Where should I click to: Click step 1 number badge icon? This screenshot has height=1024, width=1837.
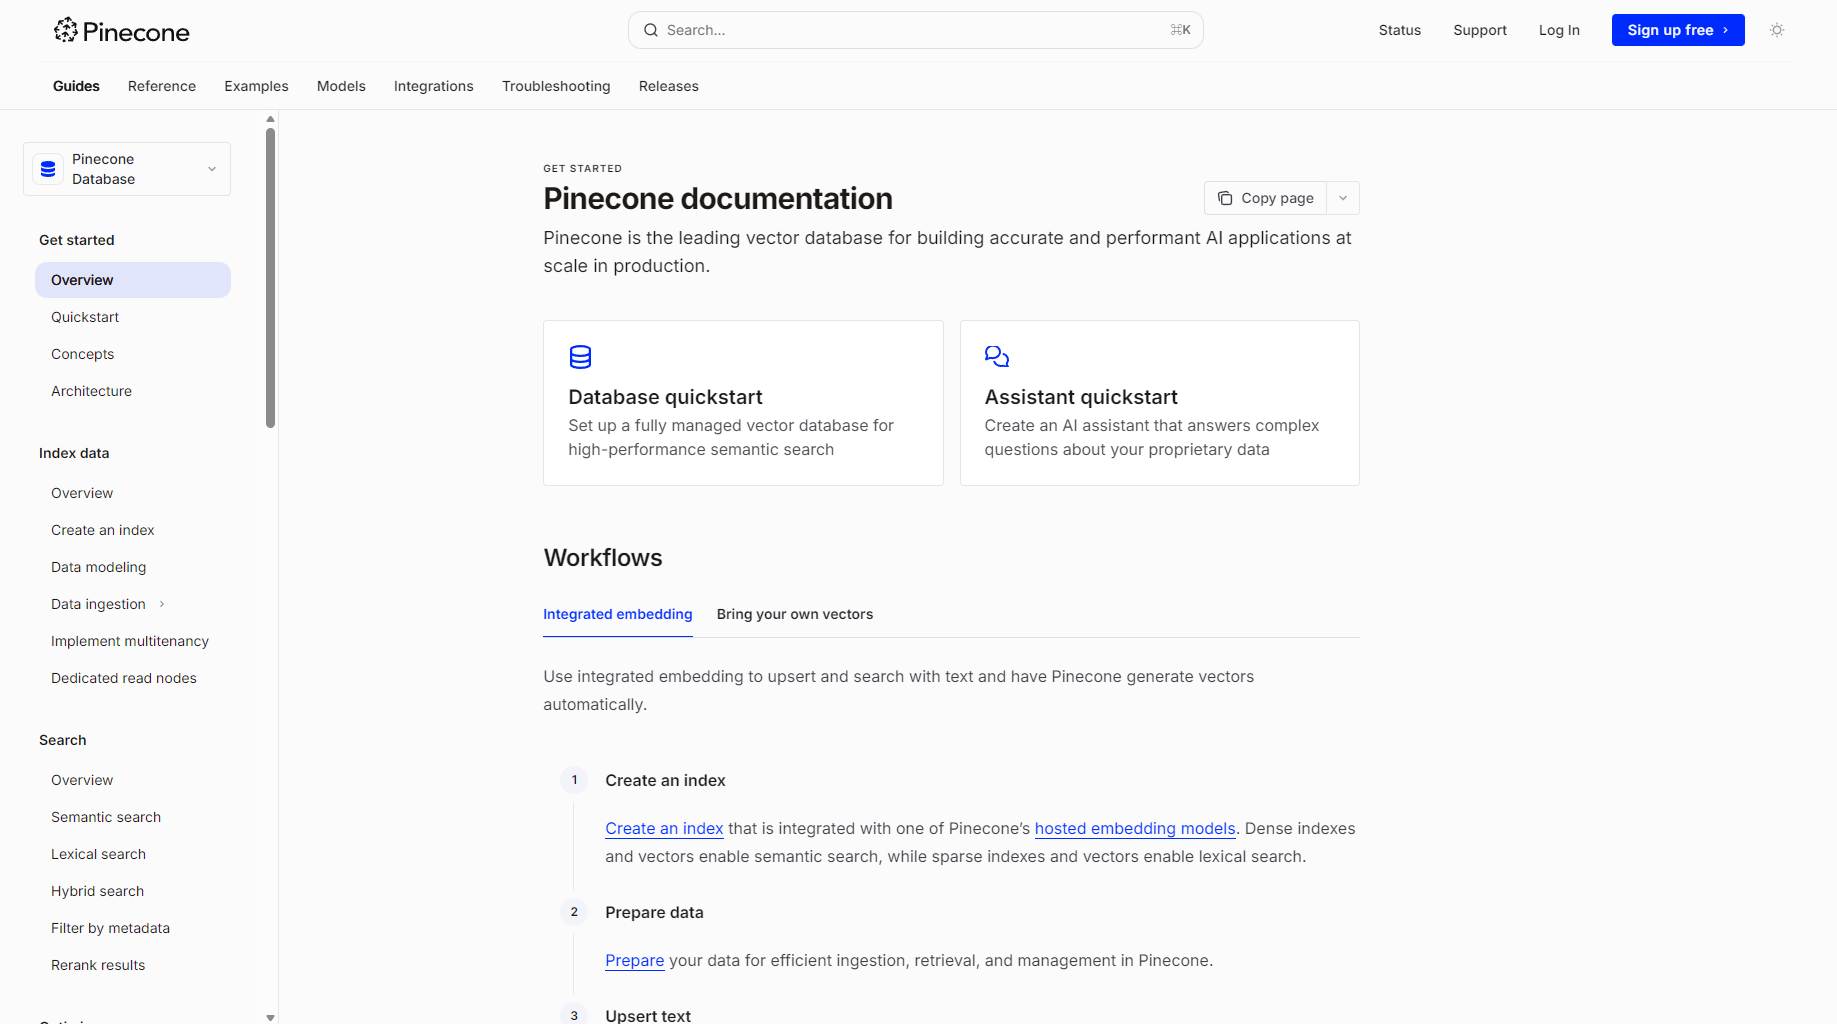pyautogui.click(x=574, y=780)
